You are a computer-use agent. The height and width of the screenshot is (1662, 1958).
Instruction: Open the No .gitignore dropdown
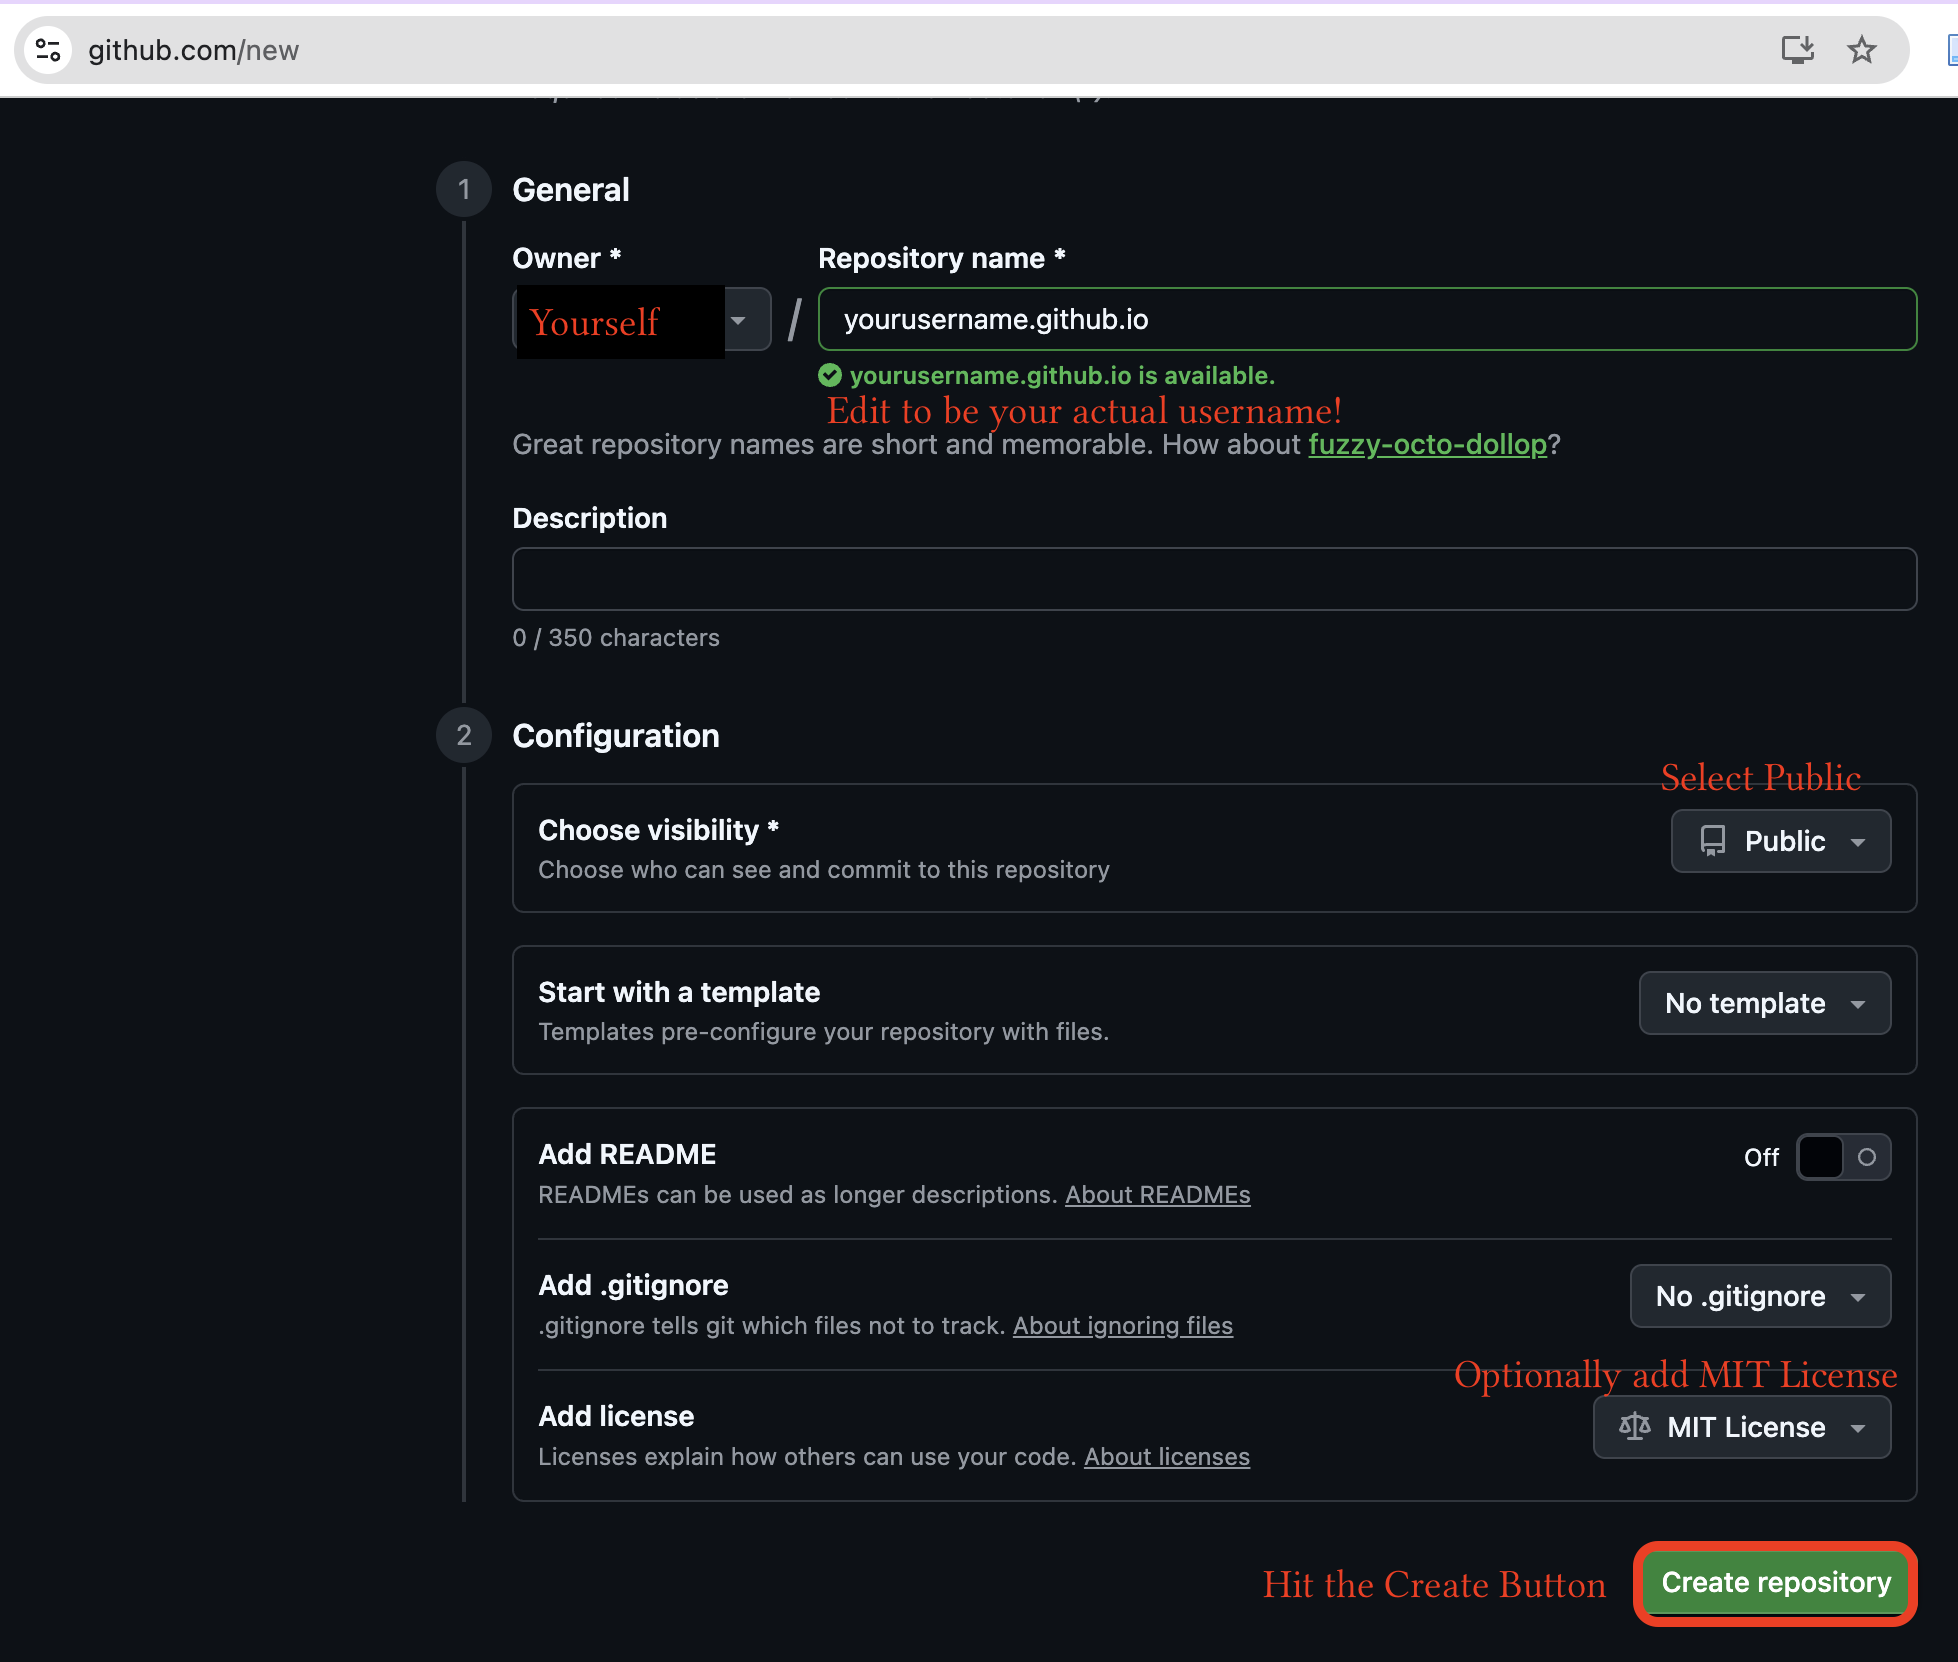coord(1760,1296)
